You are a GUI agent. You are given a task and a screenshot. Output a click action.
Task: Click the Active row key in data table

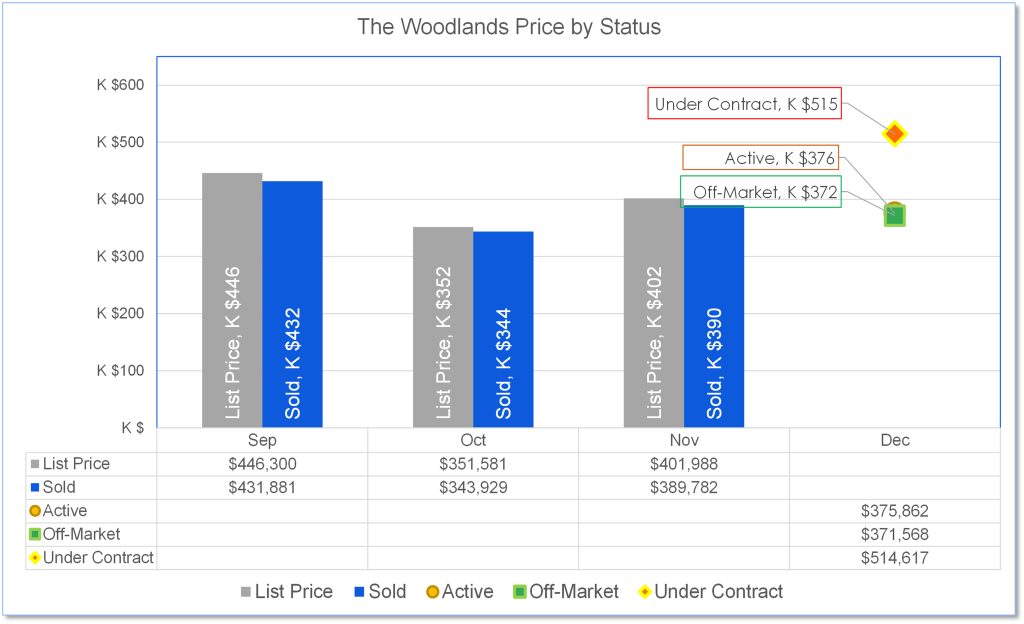(x=58, y=511)
